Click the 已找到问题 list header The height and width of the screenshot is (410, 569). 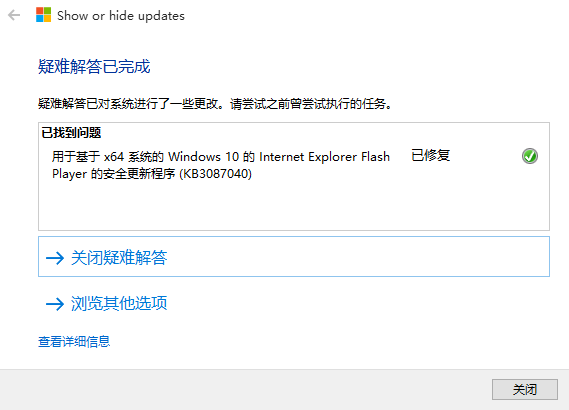tap(71, 133)
